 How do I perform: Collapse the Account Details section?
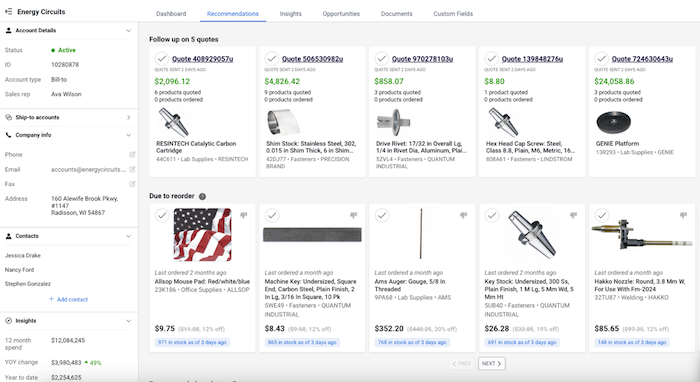(129, 30)
